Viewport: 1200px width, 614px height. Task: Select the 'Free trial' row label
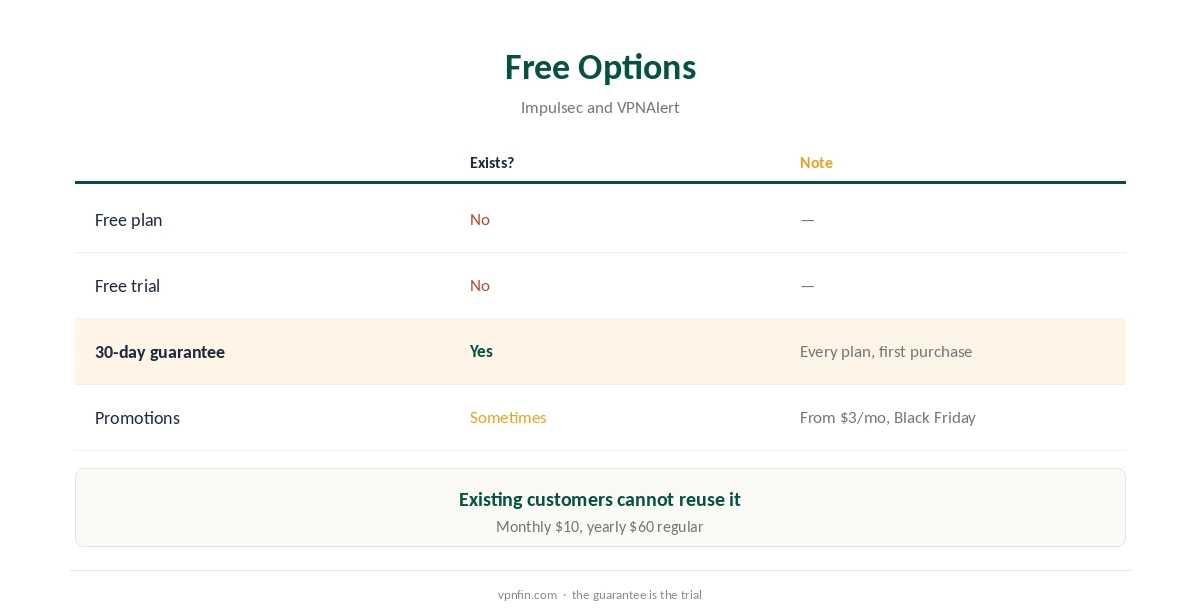click(x=127, y=286)
